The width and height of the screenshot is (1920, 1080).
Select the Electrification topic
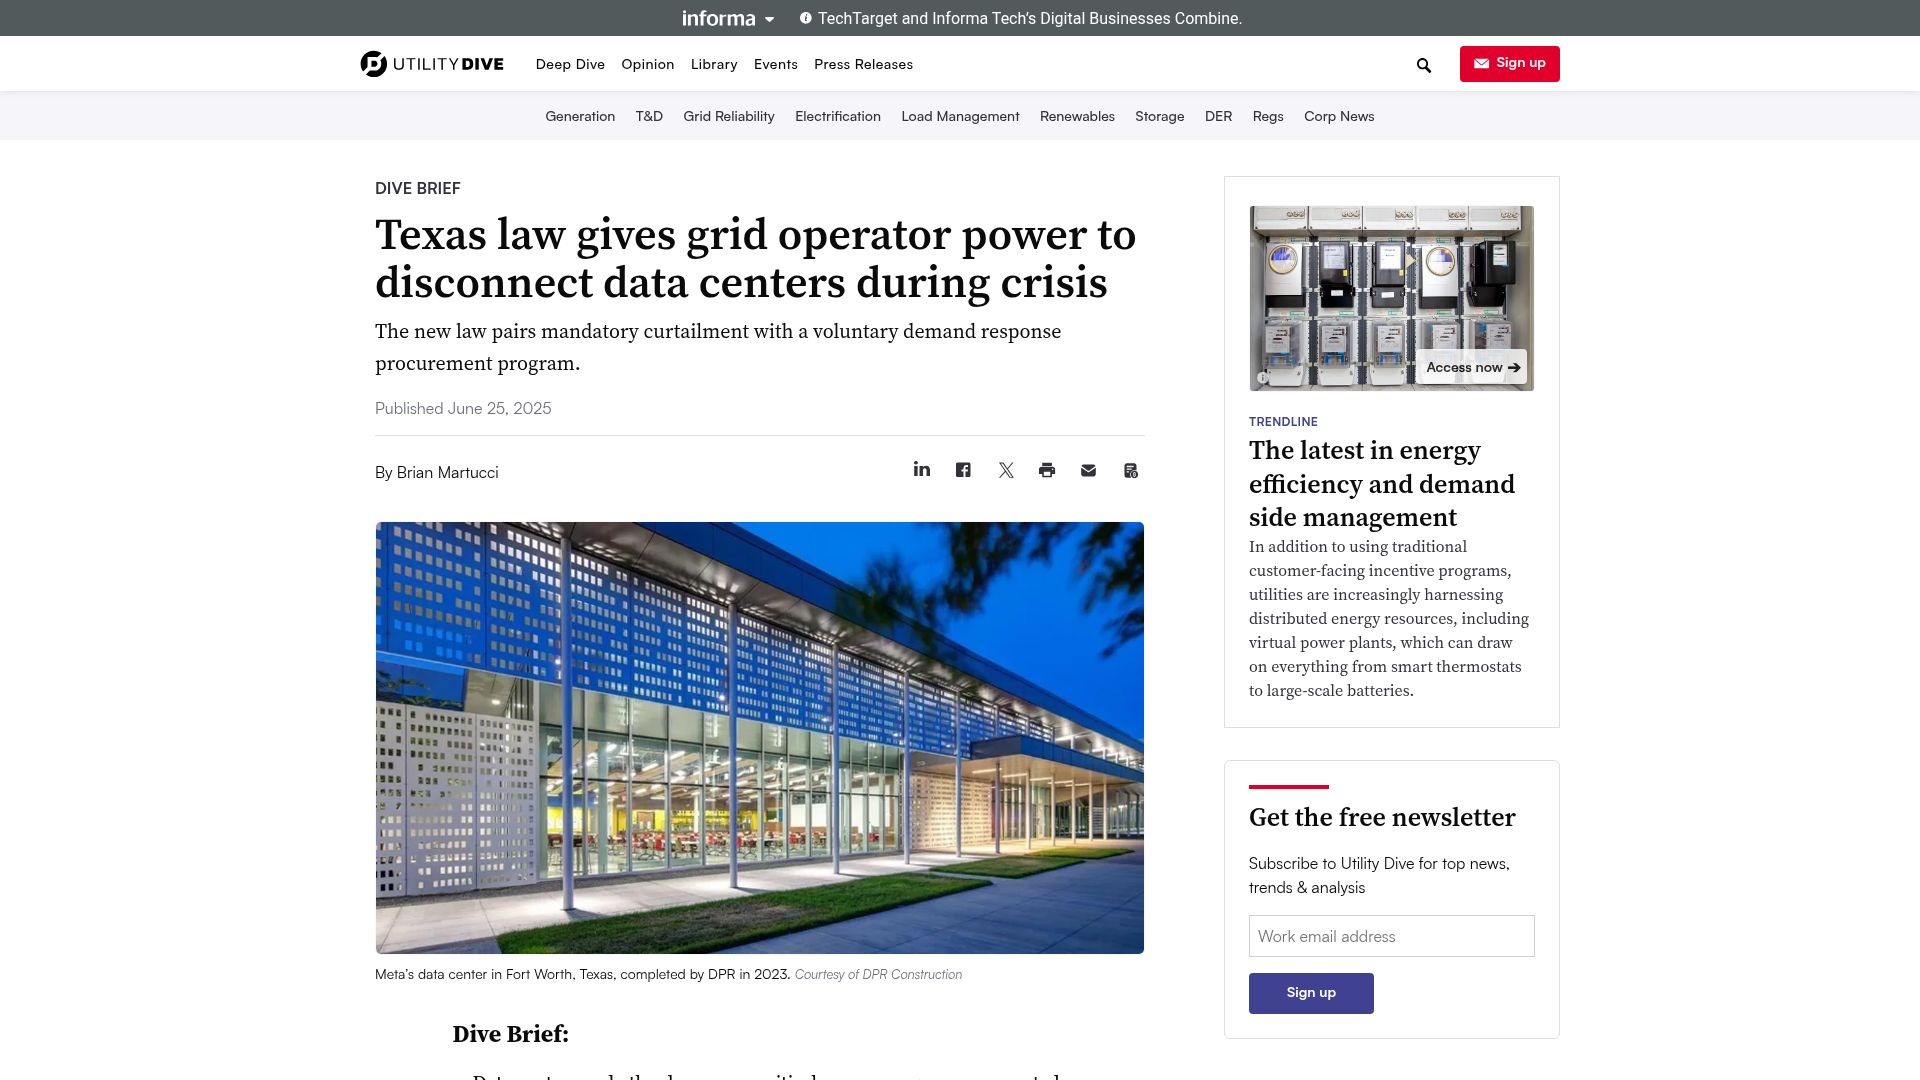(838, 116)
